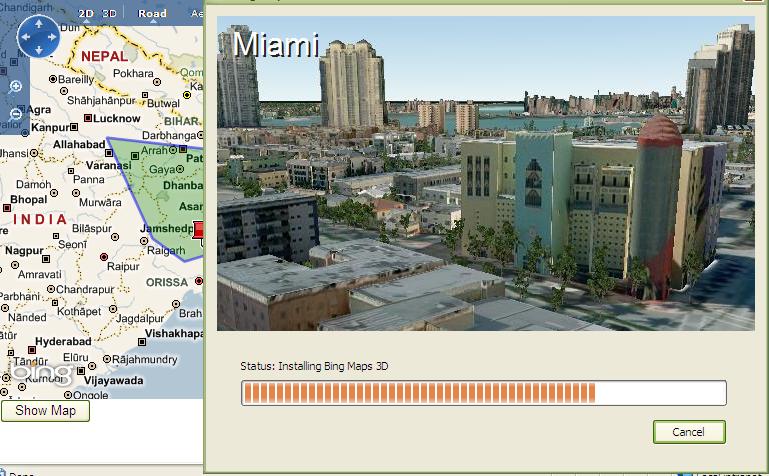
Task: Click the Rajahmundry city marker
Action: pyautogui.click(x=106, y=359)
